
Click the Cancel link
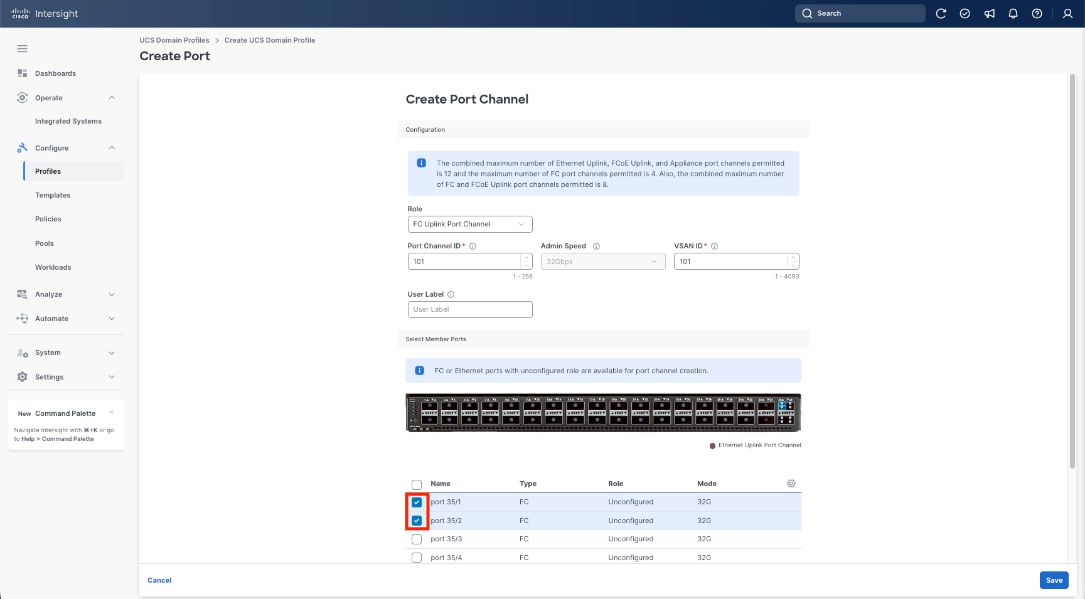159,580
